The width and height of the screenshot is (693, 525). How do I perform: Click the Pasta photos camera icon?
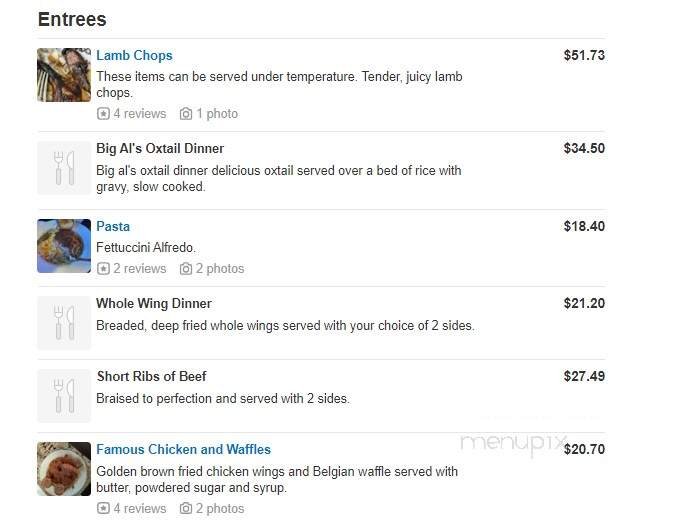[186, 269]
